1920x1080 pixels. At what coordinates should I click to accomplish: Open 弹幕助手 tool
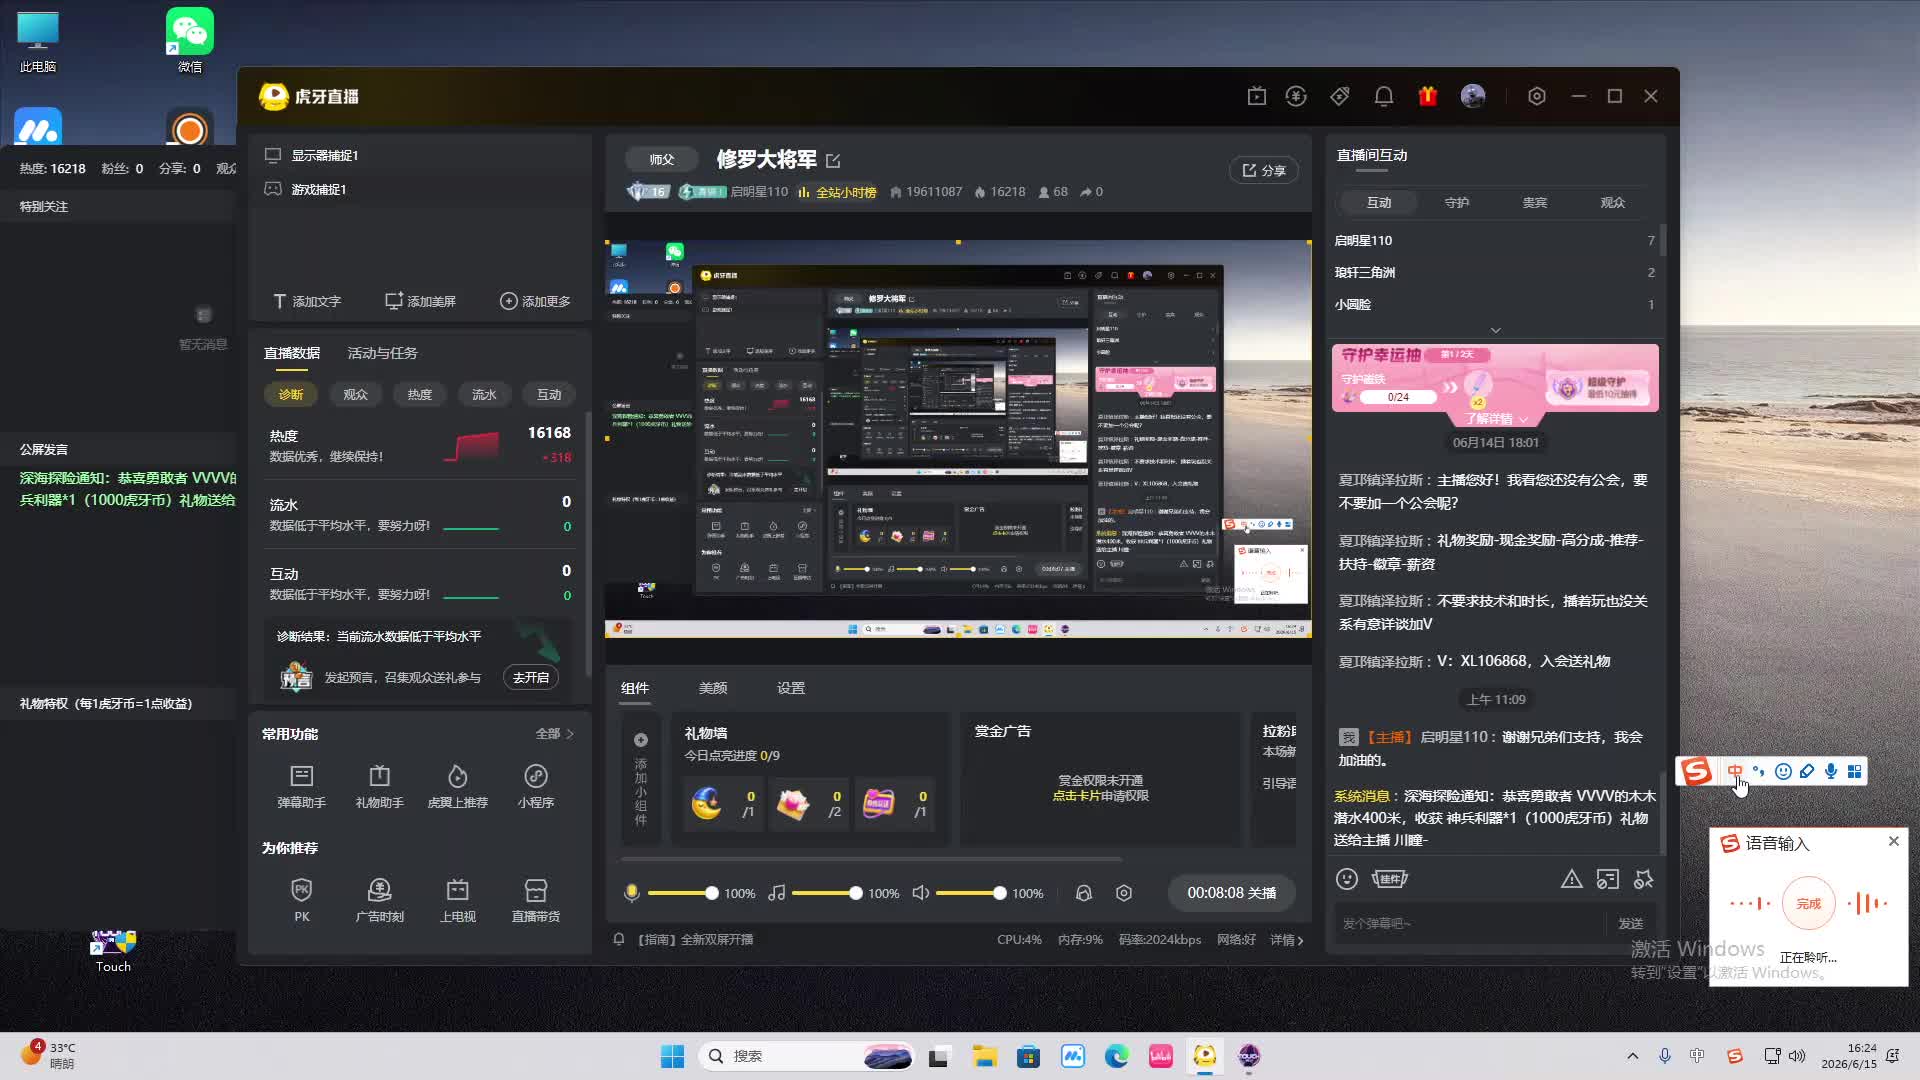coord(301,786)
